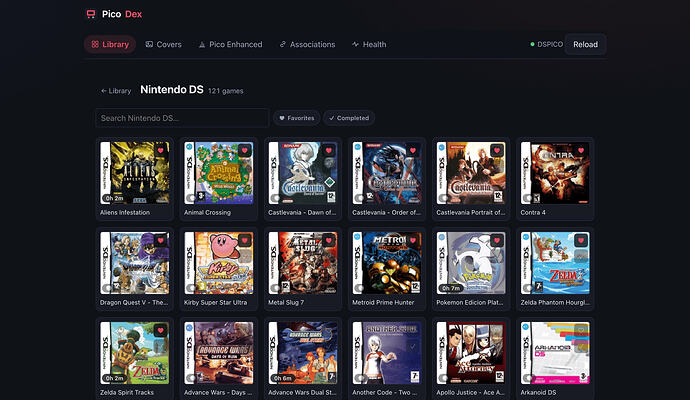
Task: Toggle heart on Kirby Super Star Ultra
Action: [245, 241]
